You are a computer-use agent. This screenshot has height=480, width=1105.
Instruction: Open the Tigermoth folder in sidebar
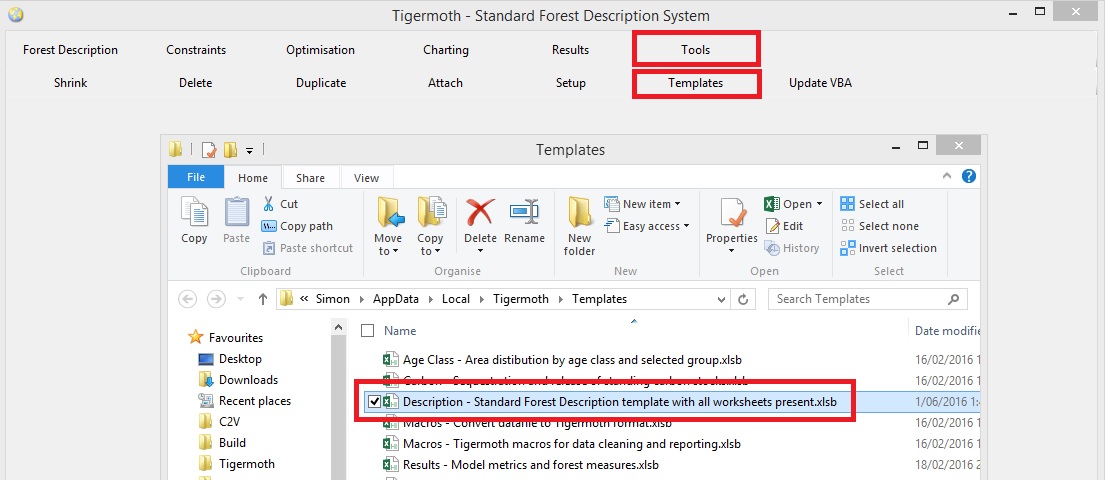coord(237,464)
